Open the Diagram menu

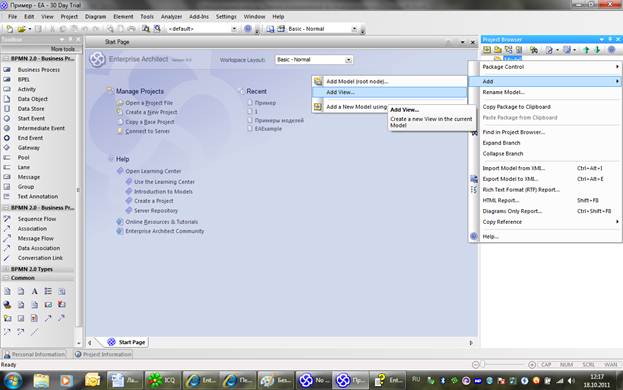click(95, 17)
